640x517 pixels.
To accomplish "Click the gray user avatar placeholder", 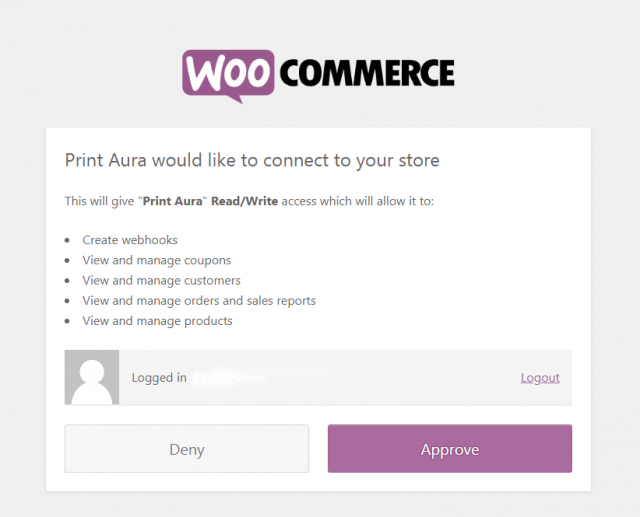I will (x=92, y=377).
